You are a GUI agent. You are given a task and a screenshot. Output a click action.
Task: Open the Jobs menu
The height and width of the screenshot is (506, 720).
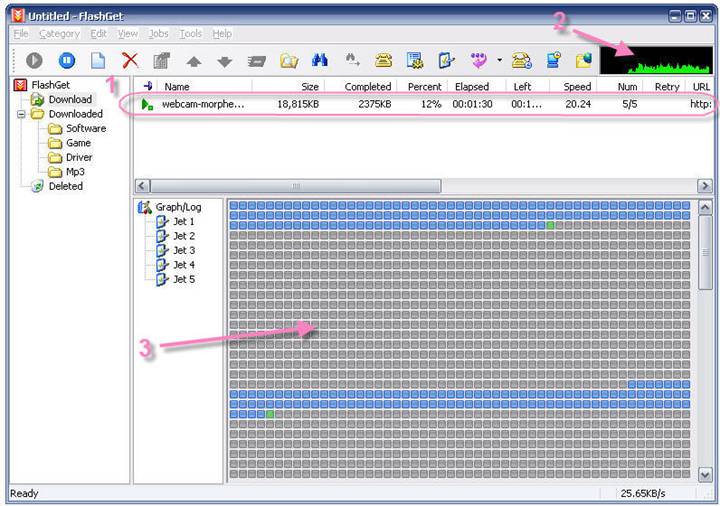tap(158, 34)
